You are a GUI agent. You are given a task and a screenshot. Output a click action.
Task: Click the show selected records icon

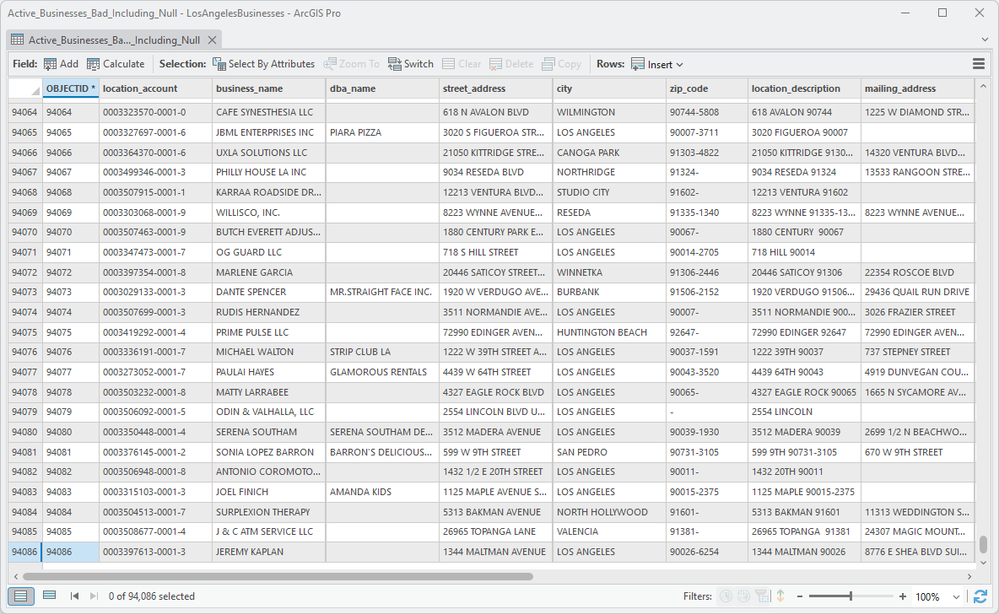coord(49,596)
